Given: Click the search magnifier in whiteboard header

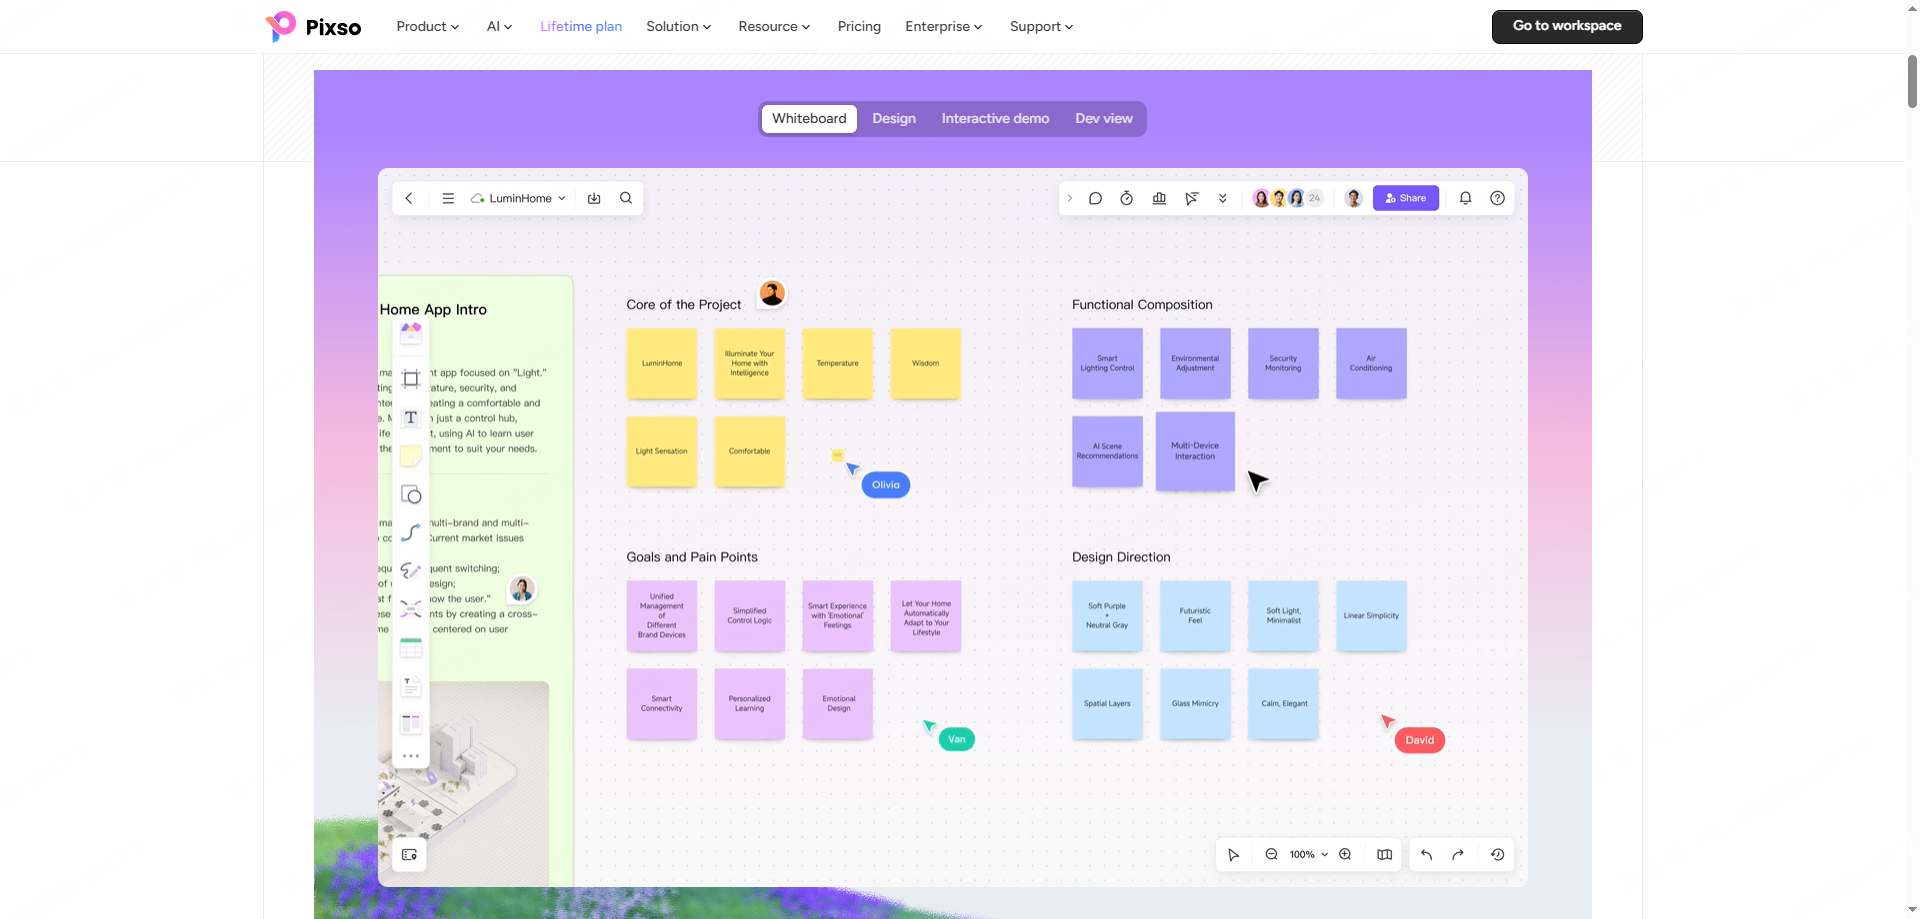Looking at the screenshot, I should coord(626,198).
